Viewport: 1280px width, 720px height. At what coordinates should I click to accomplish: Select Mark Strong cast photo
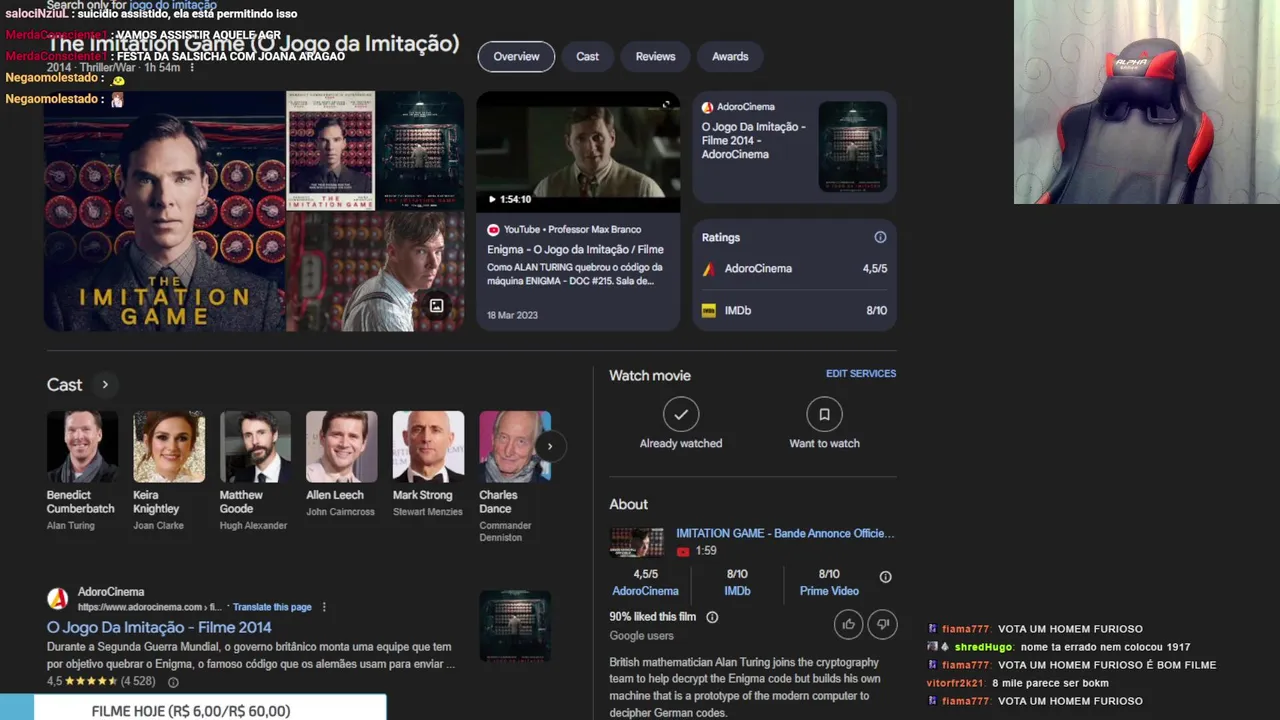(428, 447)
